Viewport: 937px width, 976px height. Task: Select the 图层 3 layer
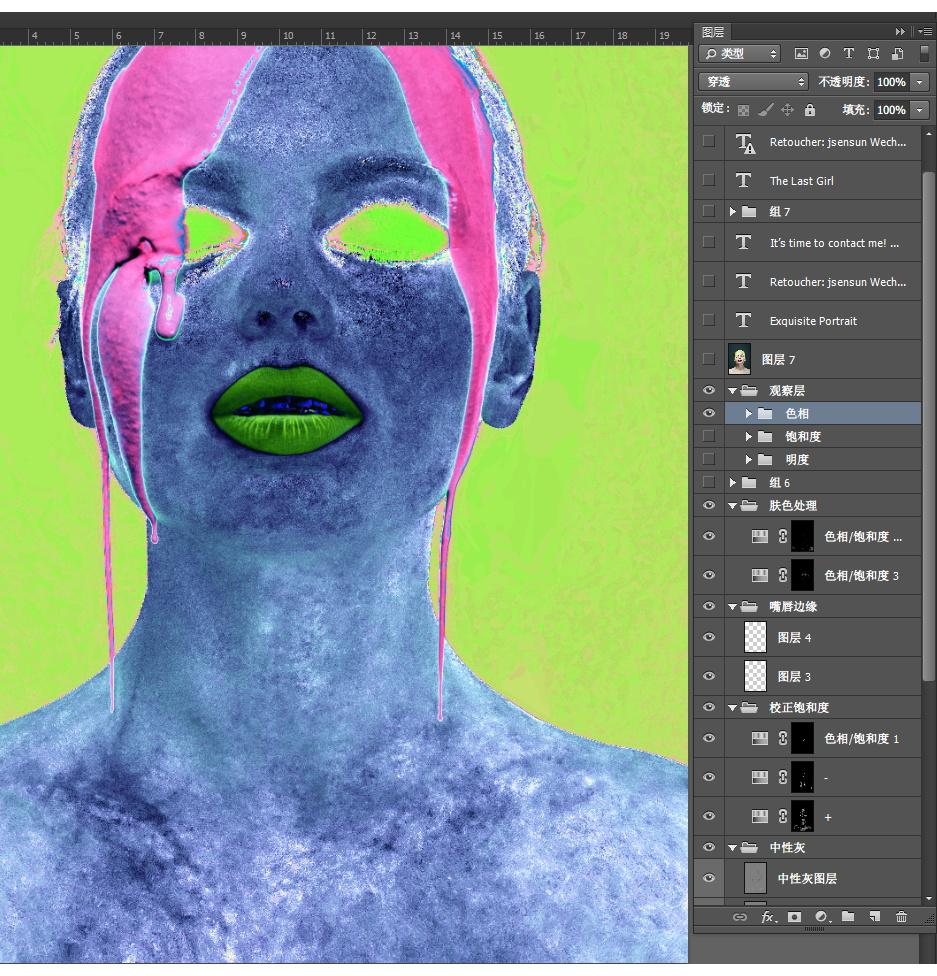pyautogui.click(x=822, y=676)
